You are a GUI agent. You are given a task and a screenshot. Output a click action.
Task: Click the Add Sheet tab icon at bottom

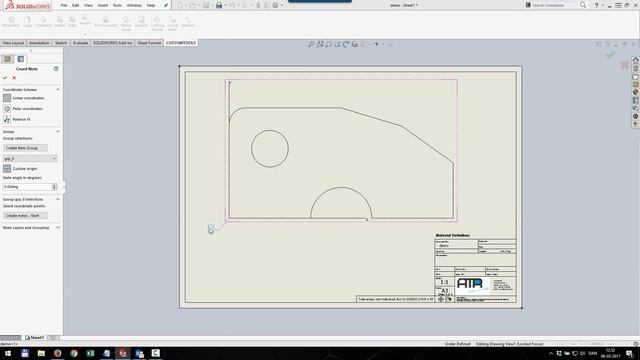tap(53, 338)
